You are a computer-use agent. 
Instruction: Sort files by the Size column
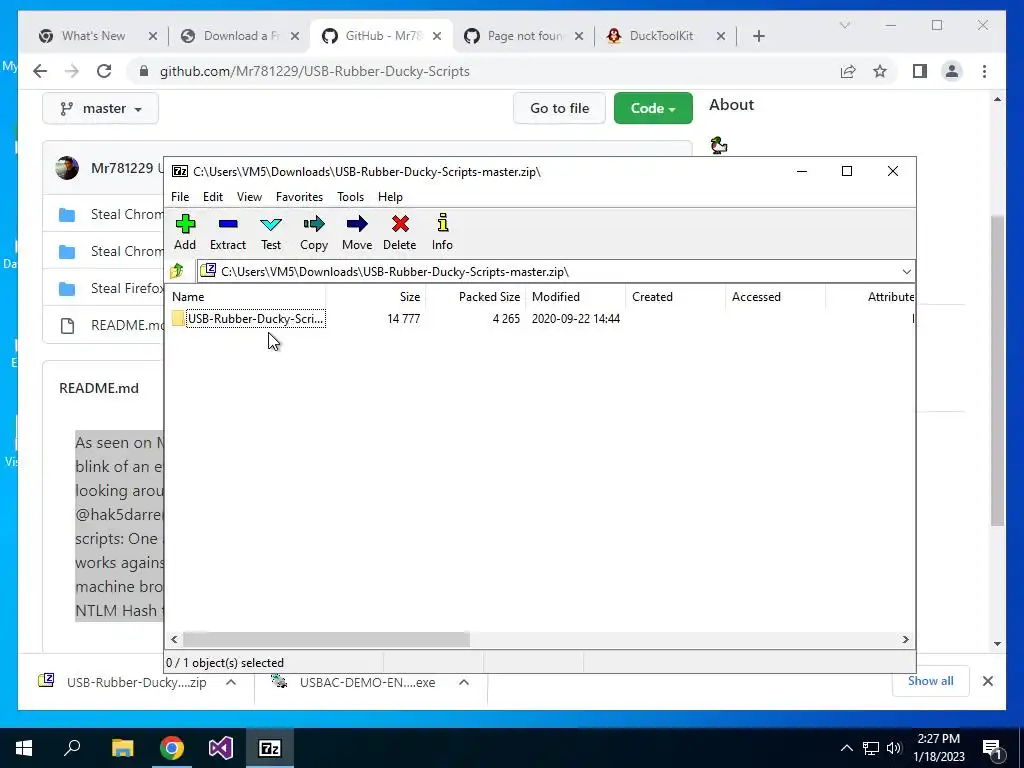pos(376,296)
